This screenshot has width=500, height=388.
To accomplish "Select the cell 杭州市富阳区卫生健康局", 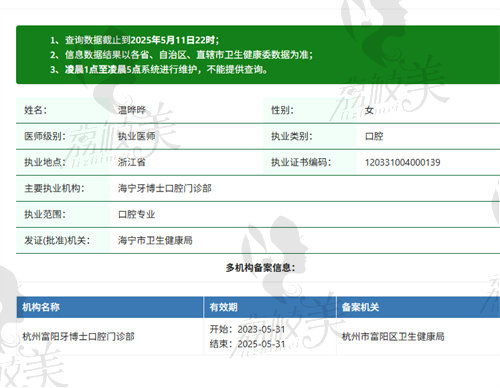I will point(393,336).
